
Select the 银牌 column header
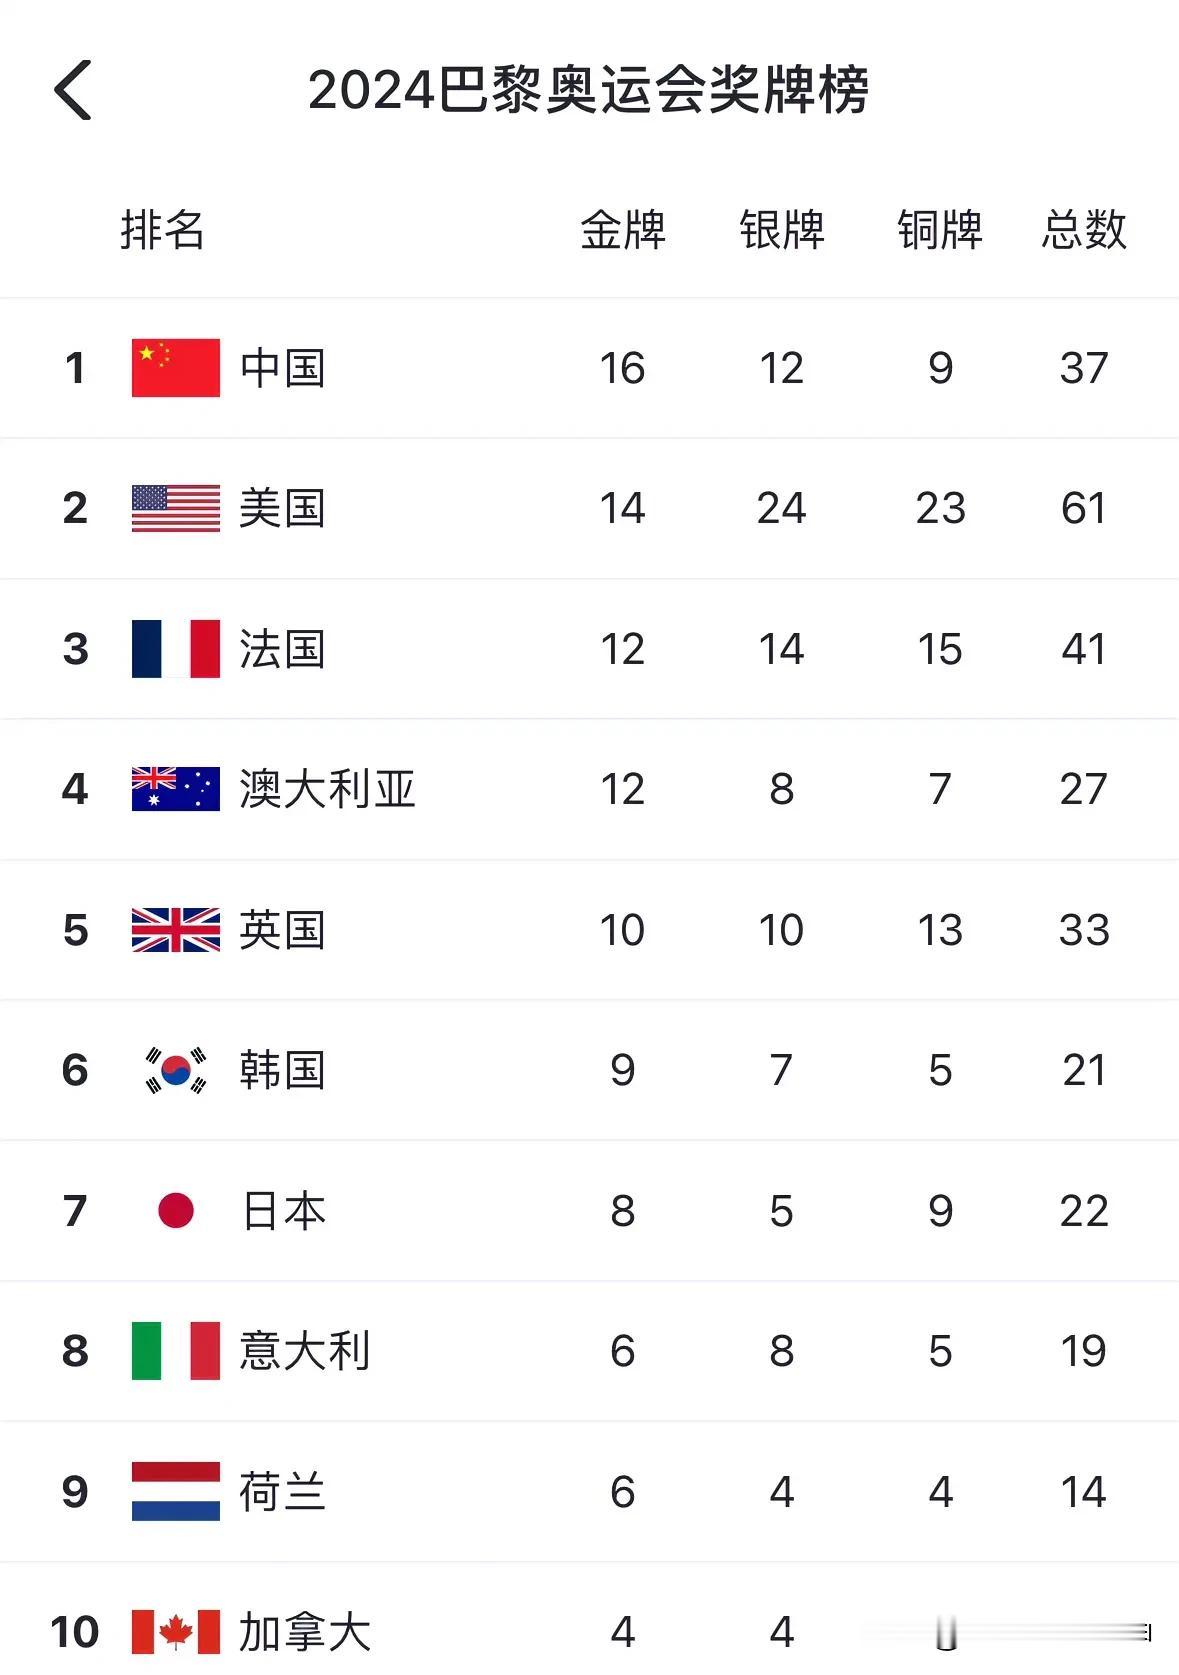click(x=782, y=230)
